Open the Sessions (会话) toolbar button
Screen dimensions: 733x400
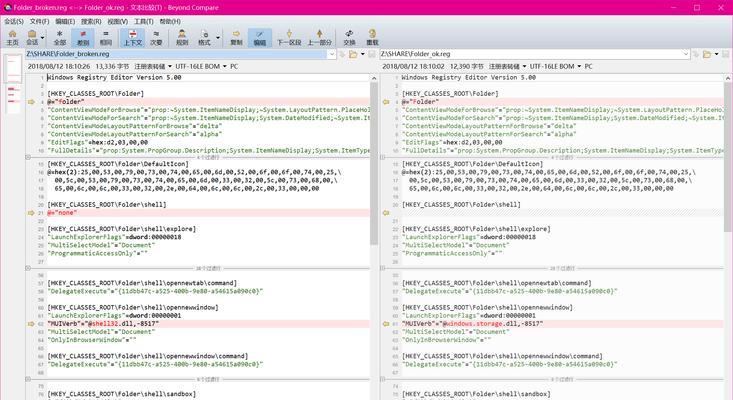[32, 37]
